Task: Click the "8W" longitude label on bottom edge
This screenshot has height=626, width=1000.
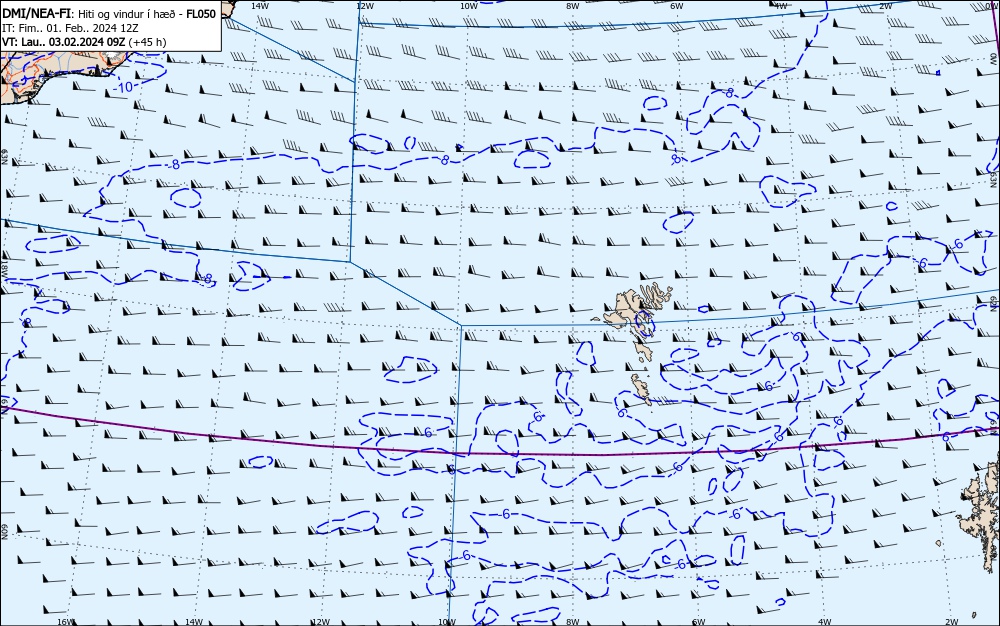Action: pos(573,622)
